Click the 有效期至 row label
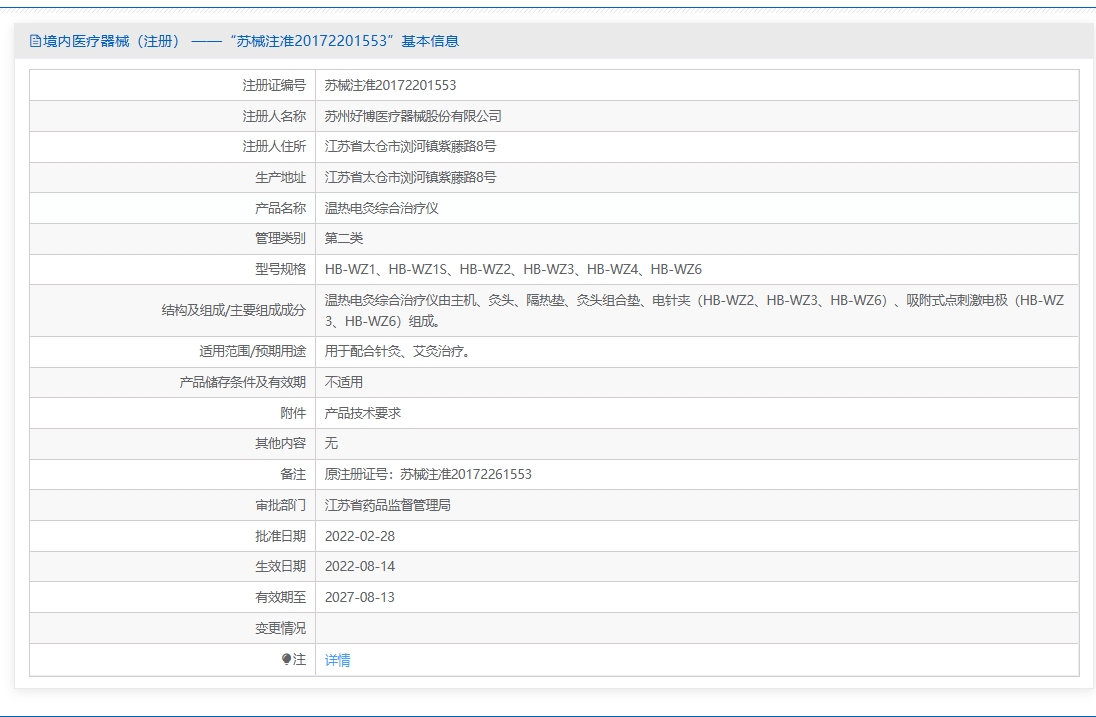 point(280,597)
